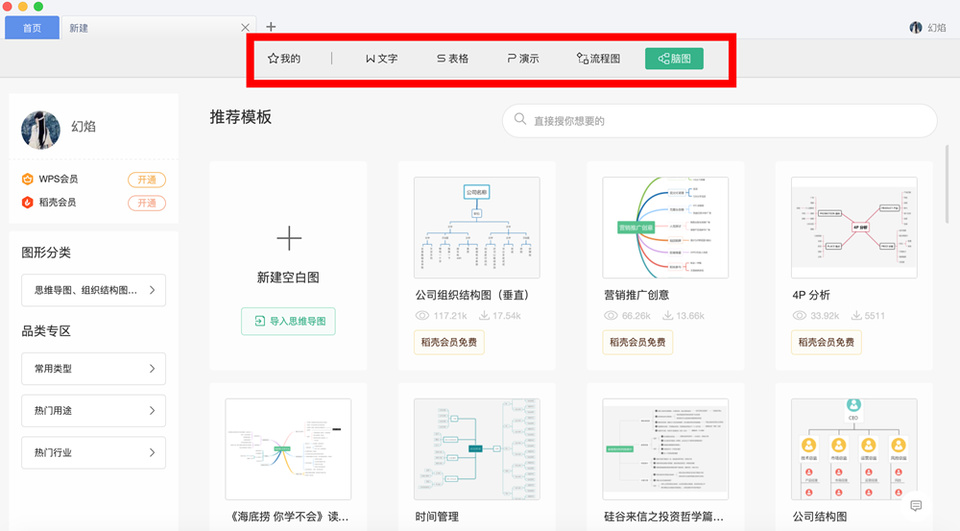Expand the 热门行业 section
This screenshot has width=960, height=531.
pyautogui.click(x=93, y=453)
